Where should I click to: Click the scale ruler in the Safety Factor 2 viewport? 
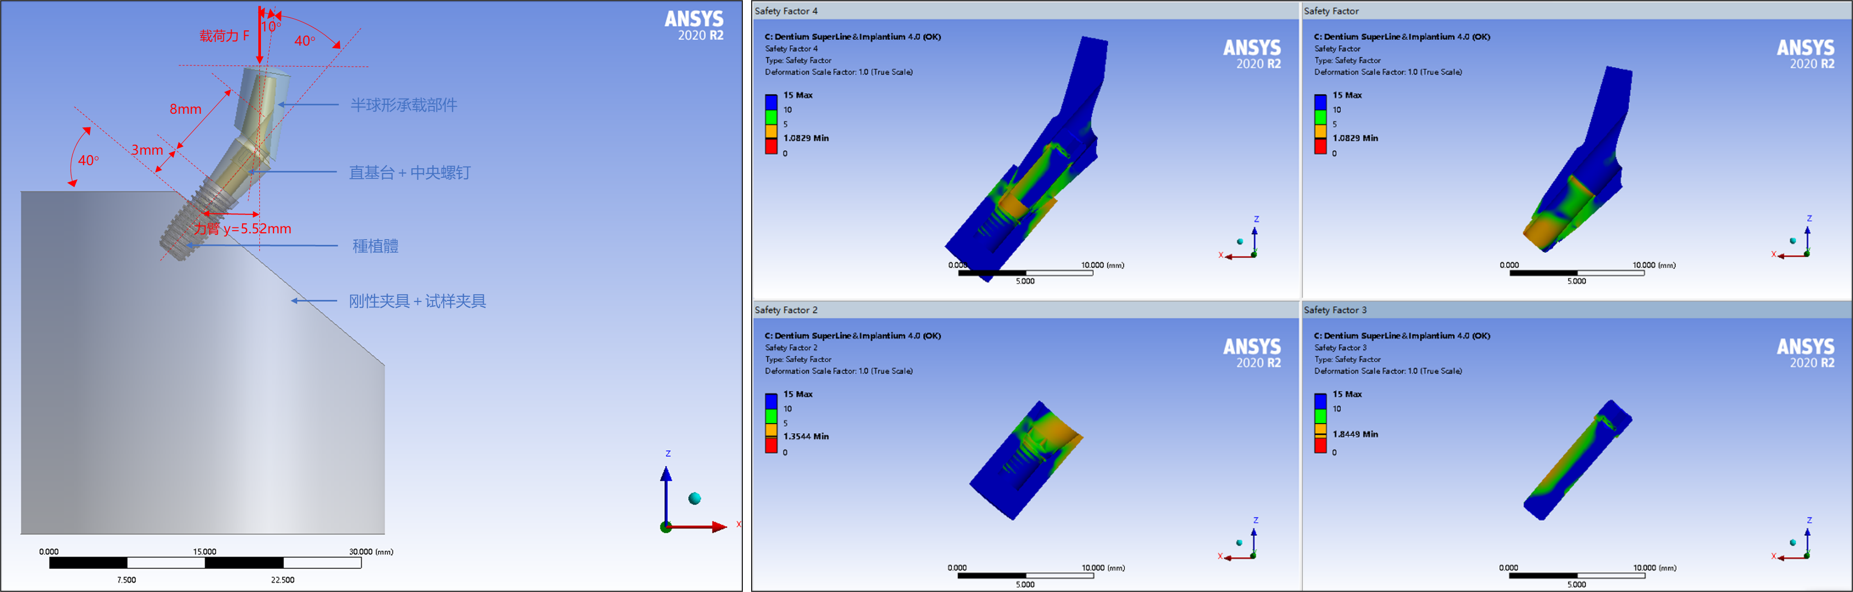pos(1025,575)
